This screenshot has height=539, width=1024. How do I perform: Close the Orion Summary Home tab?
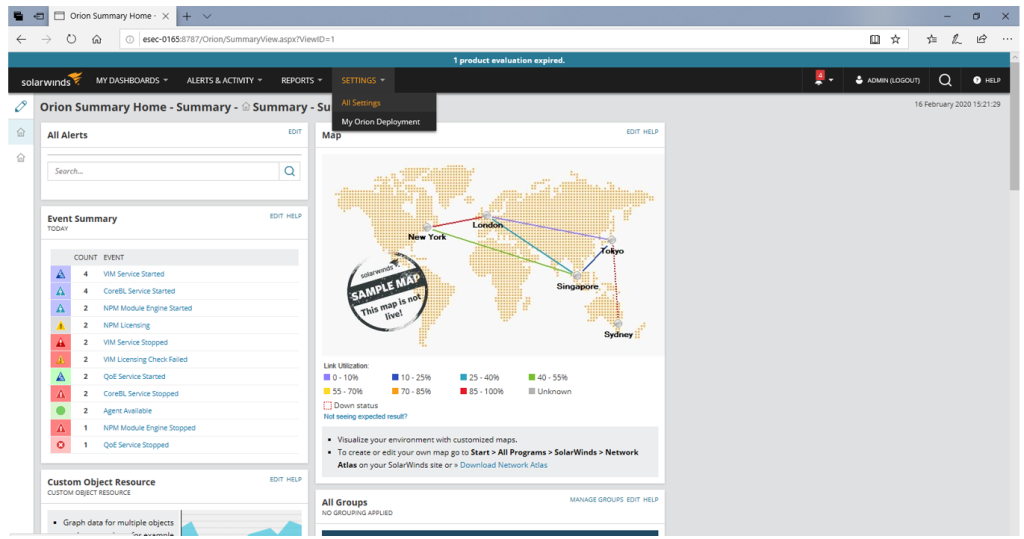pos(165,16)
